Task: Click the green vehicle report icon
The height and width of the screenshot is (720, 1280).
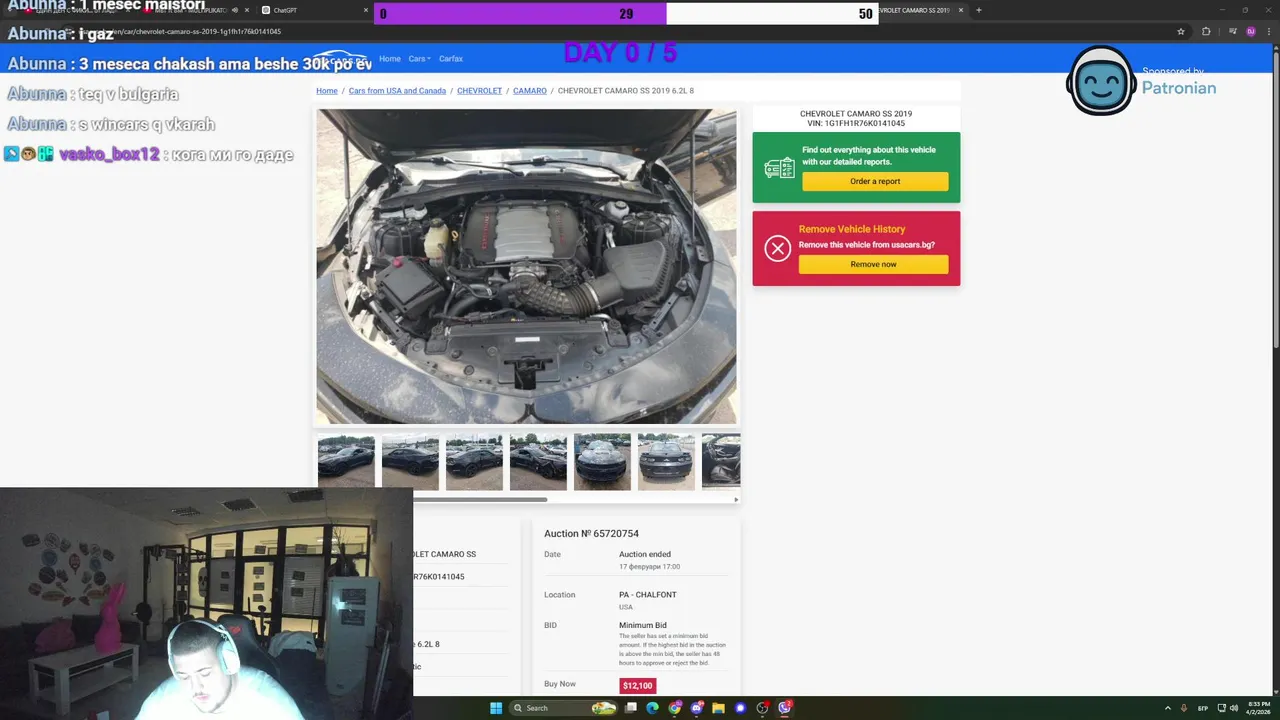Action: tap(779, 168)
